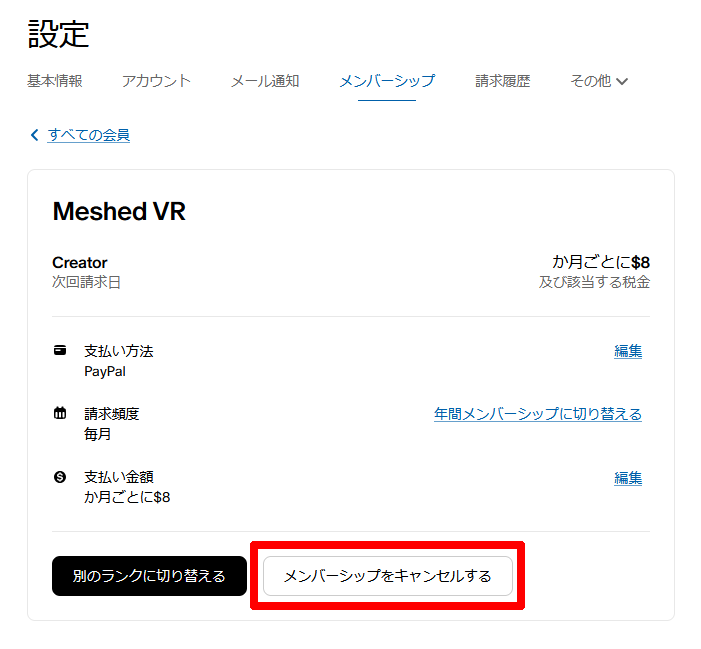Click the Meshed VR heading
The width and height of the screenshot is (701, 649).
(119, 211)
